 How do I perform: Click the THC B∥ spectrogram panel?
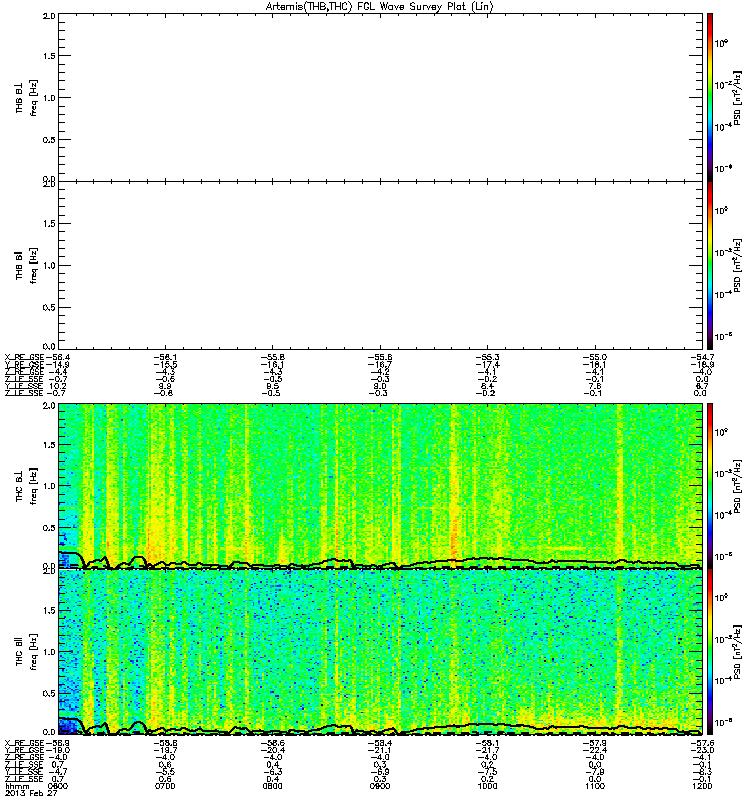pyautogui.click(x=381, y=652)
